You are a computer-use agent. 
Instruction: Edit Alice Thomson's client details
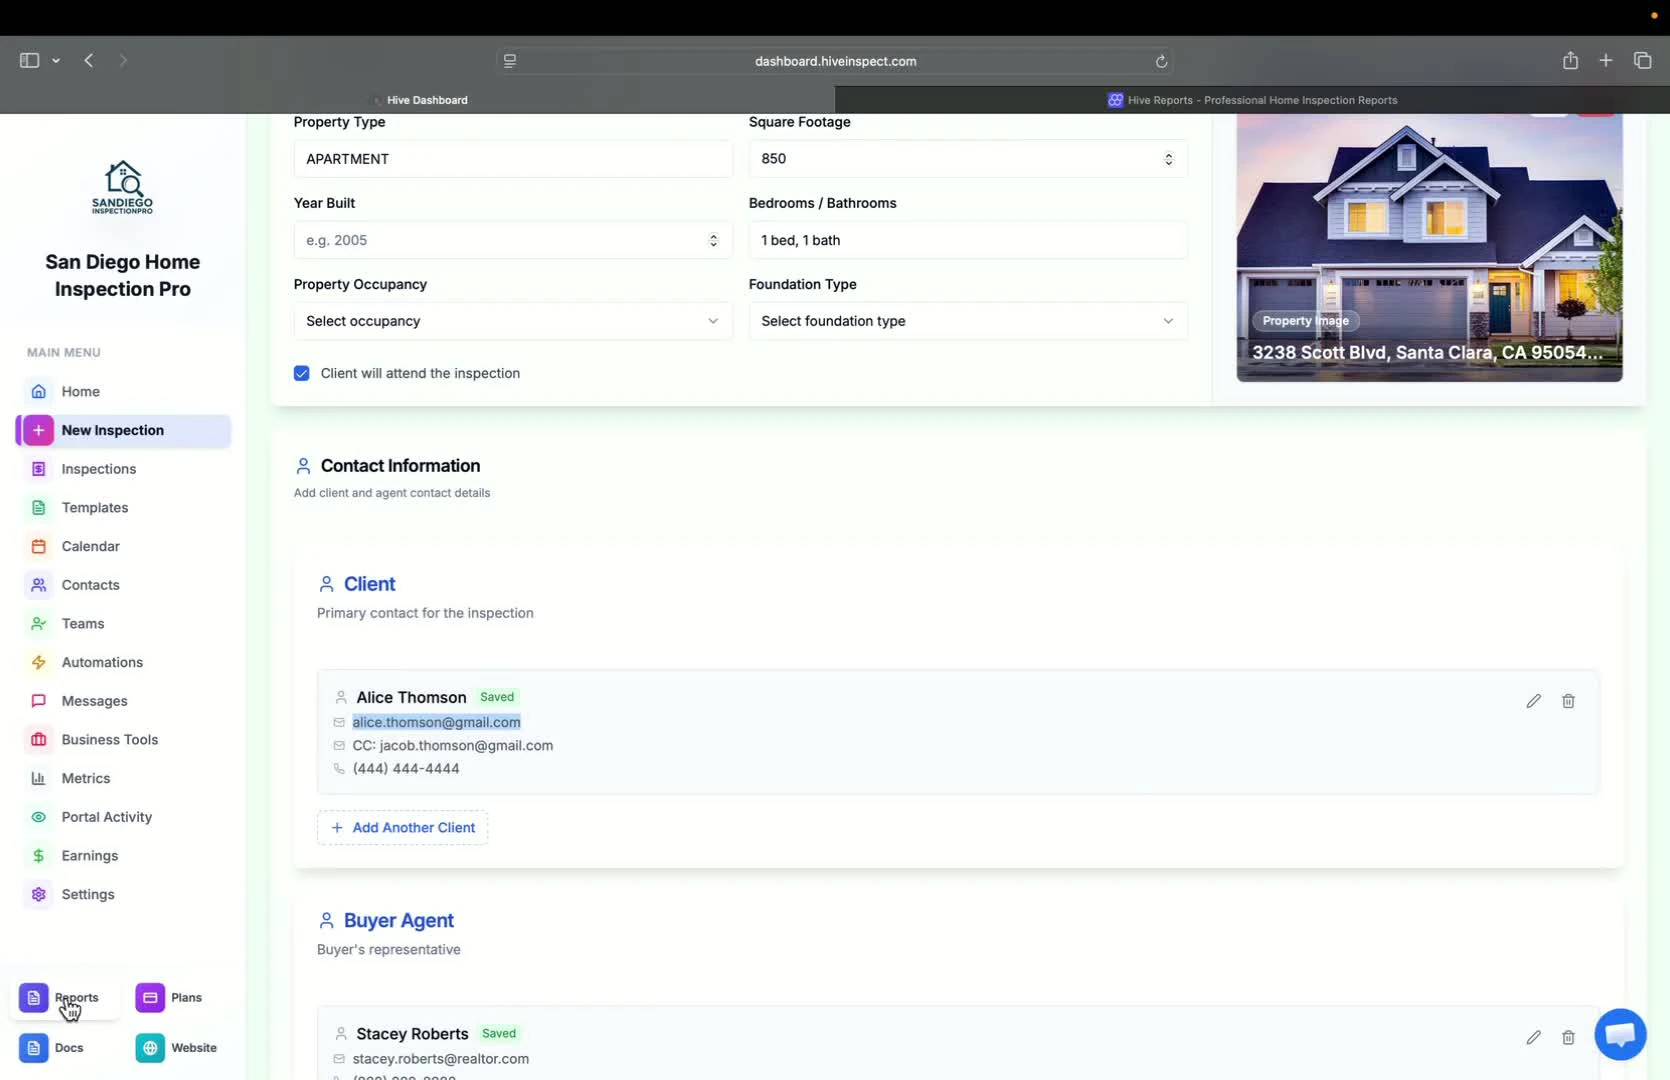1533,701
